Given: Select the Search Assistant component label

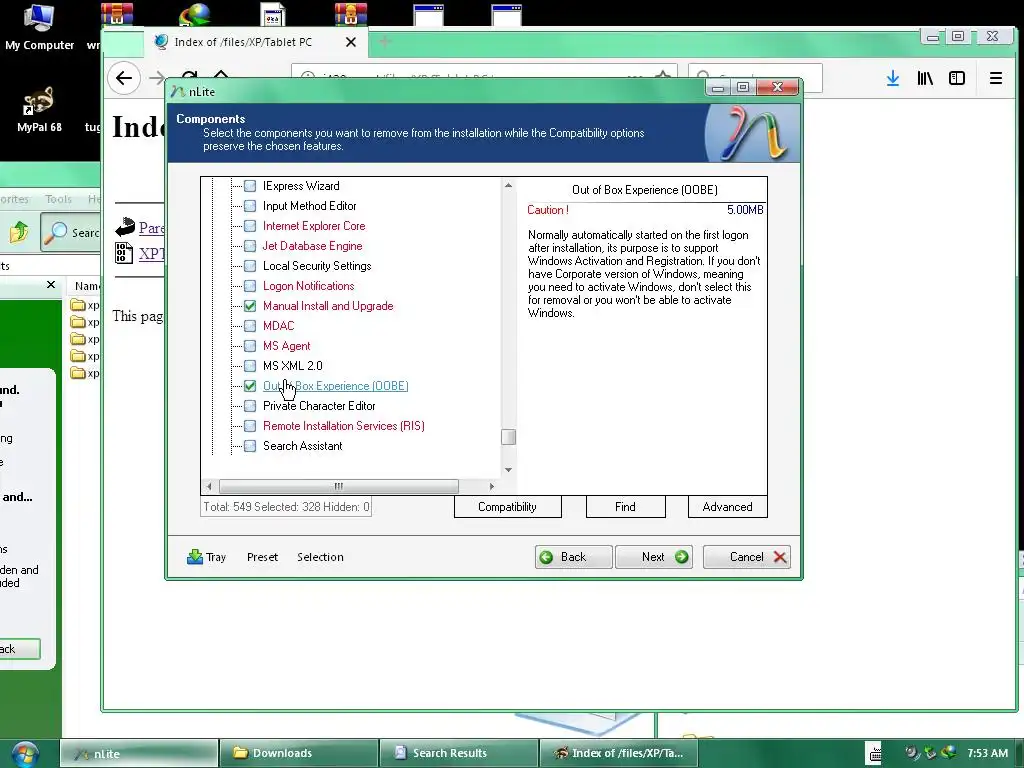Looking at the screenshot, I should click(x=302, y=446).
